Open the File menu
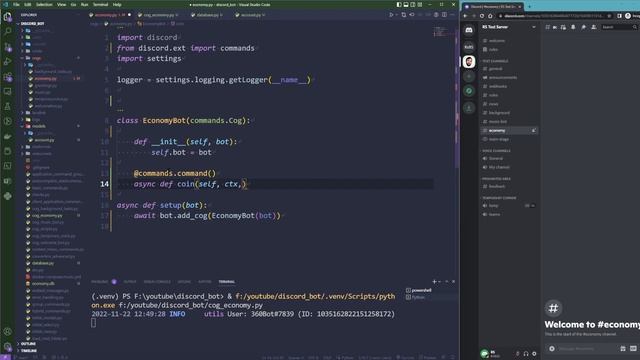The height and width of the screenshot is (360, 640). (16, 4)
